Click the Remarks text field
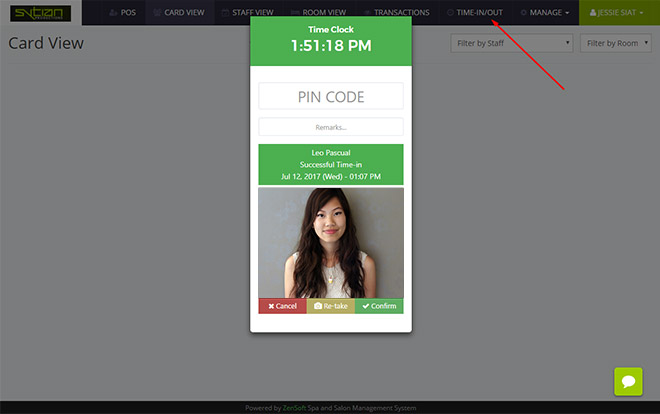Image resolution: width=660 pixels, height=414 pixels. coord(331,127)
